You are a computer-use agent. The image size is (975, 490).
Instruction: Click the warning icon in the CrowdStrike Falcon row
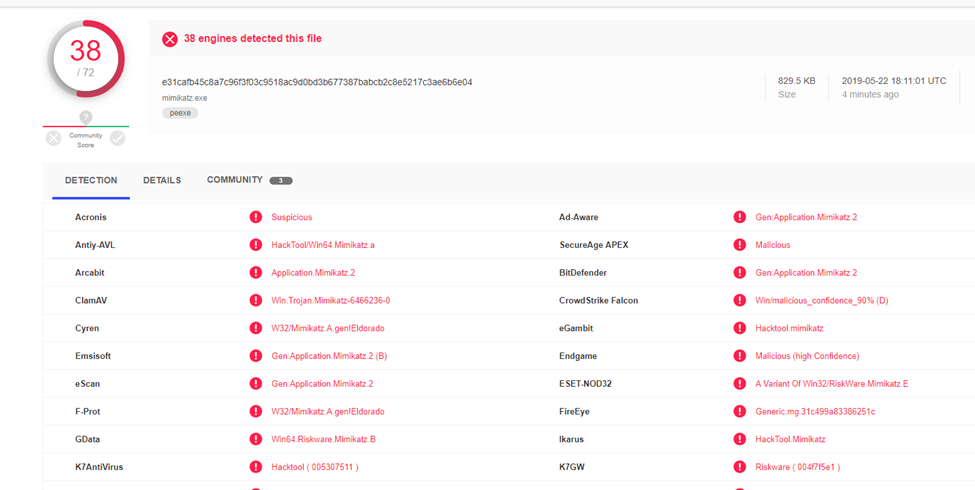(739, 300)
